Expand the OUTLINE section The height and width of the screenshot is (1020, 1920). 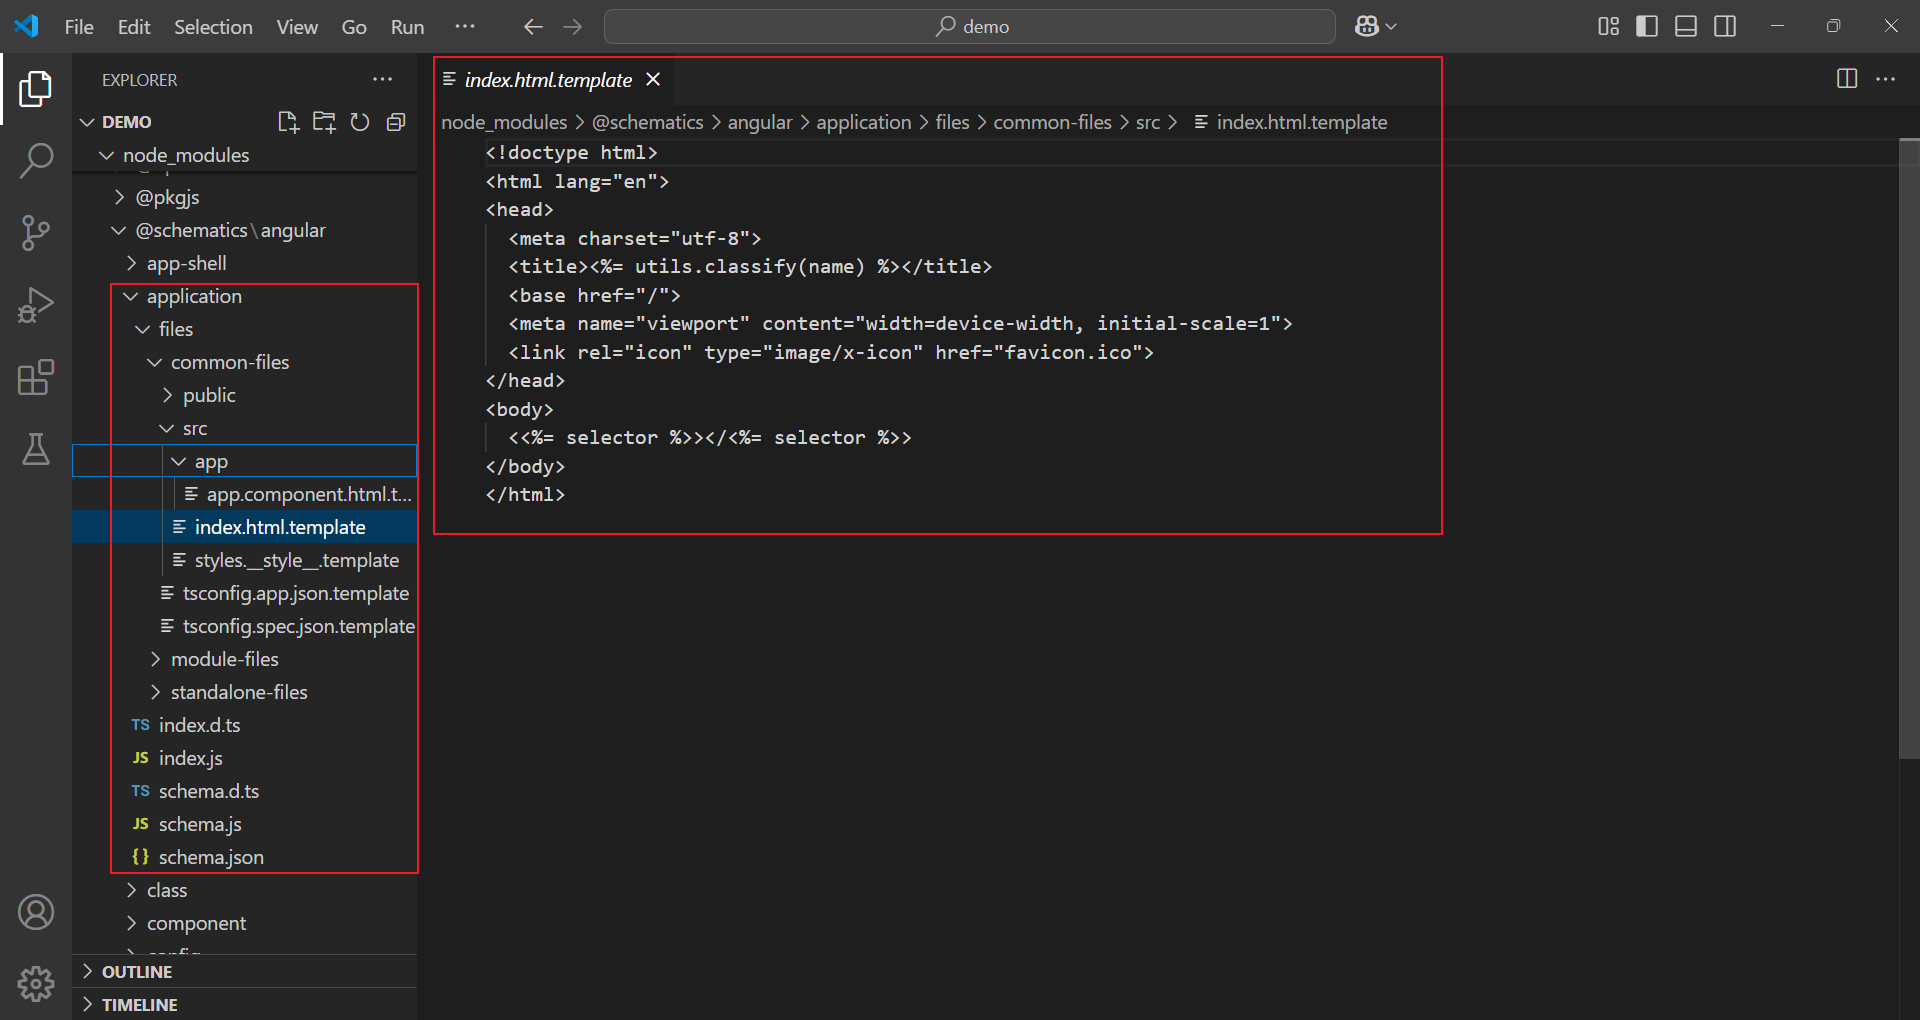137,972
